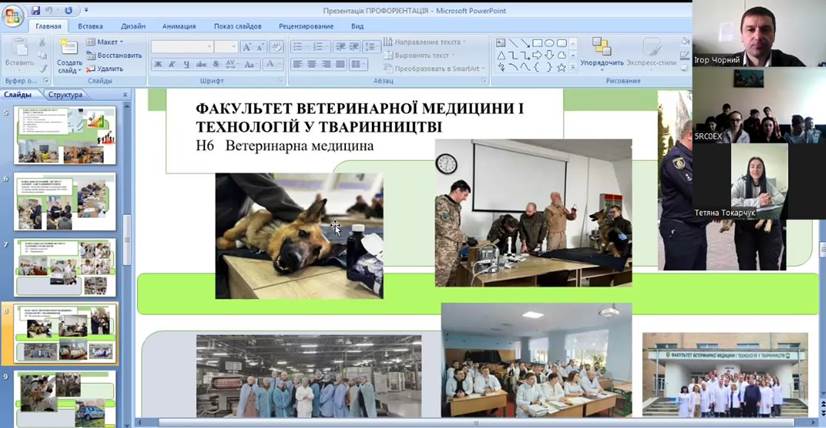
Task: Click the Arrange (Упорядочить) icon
Action: coord(601,46)
